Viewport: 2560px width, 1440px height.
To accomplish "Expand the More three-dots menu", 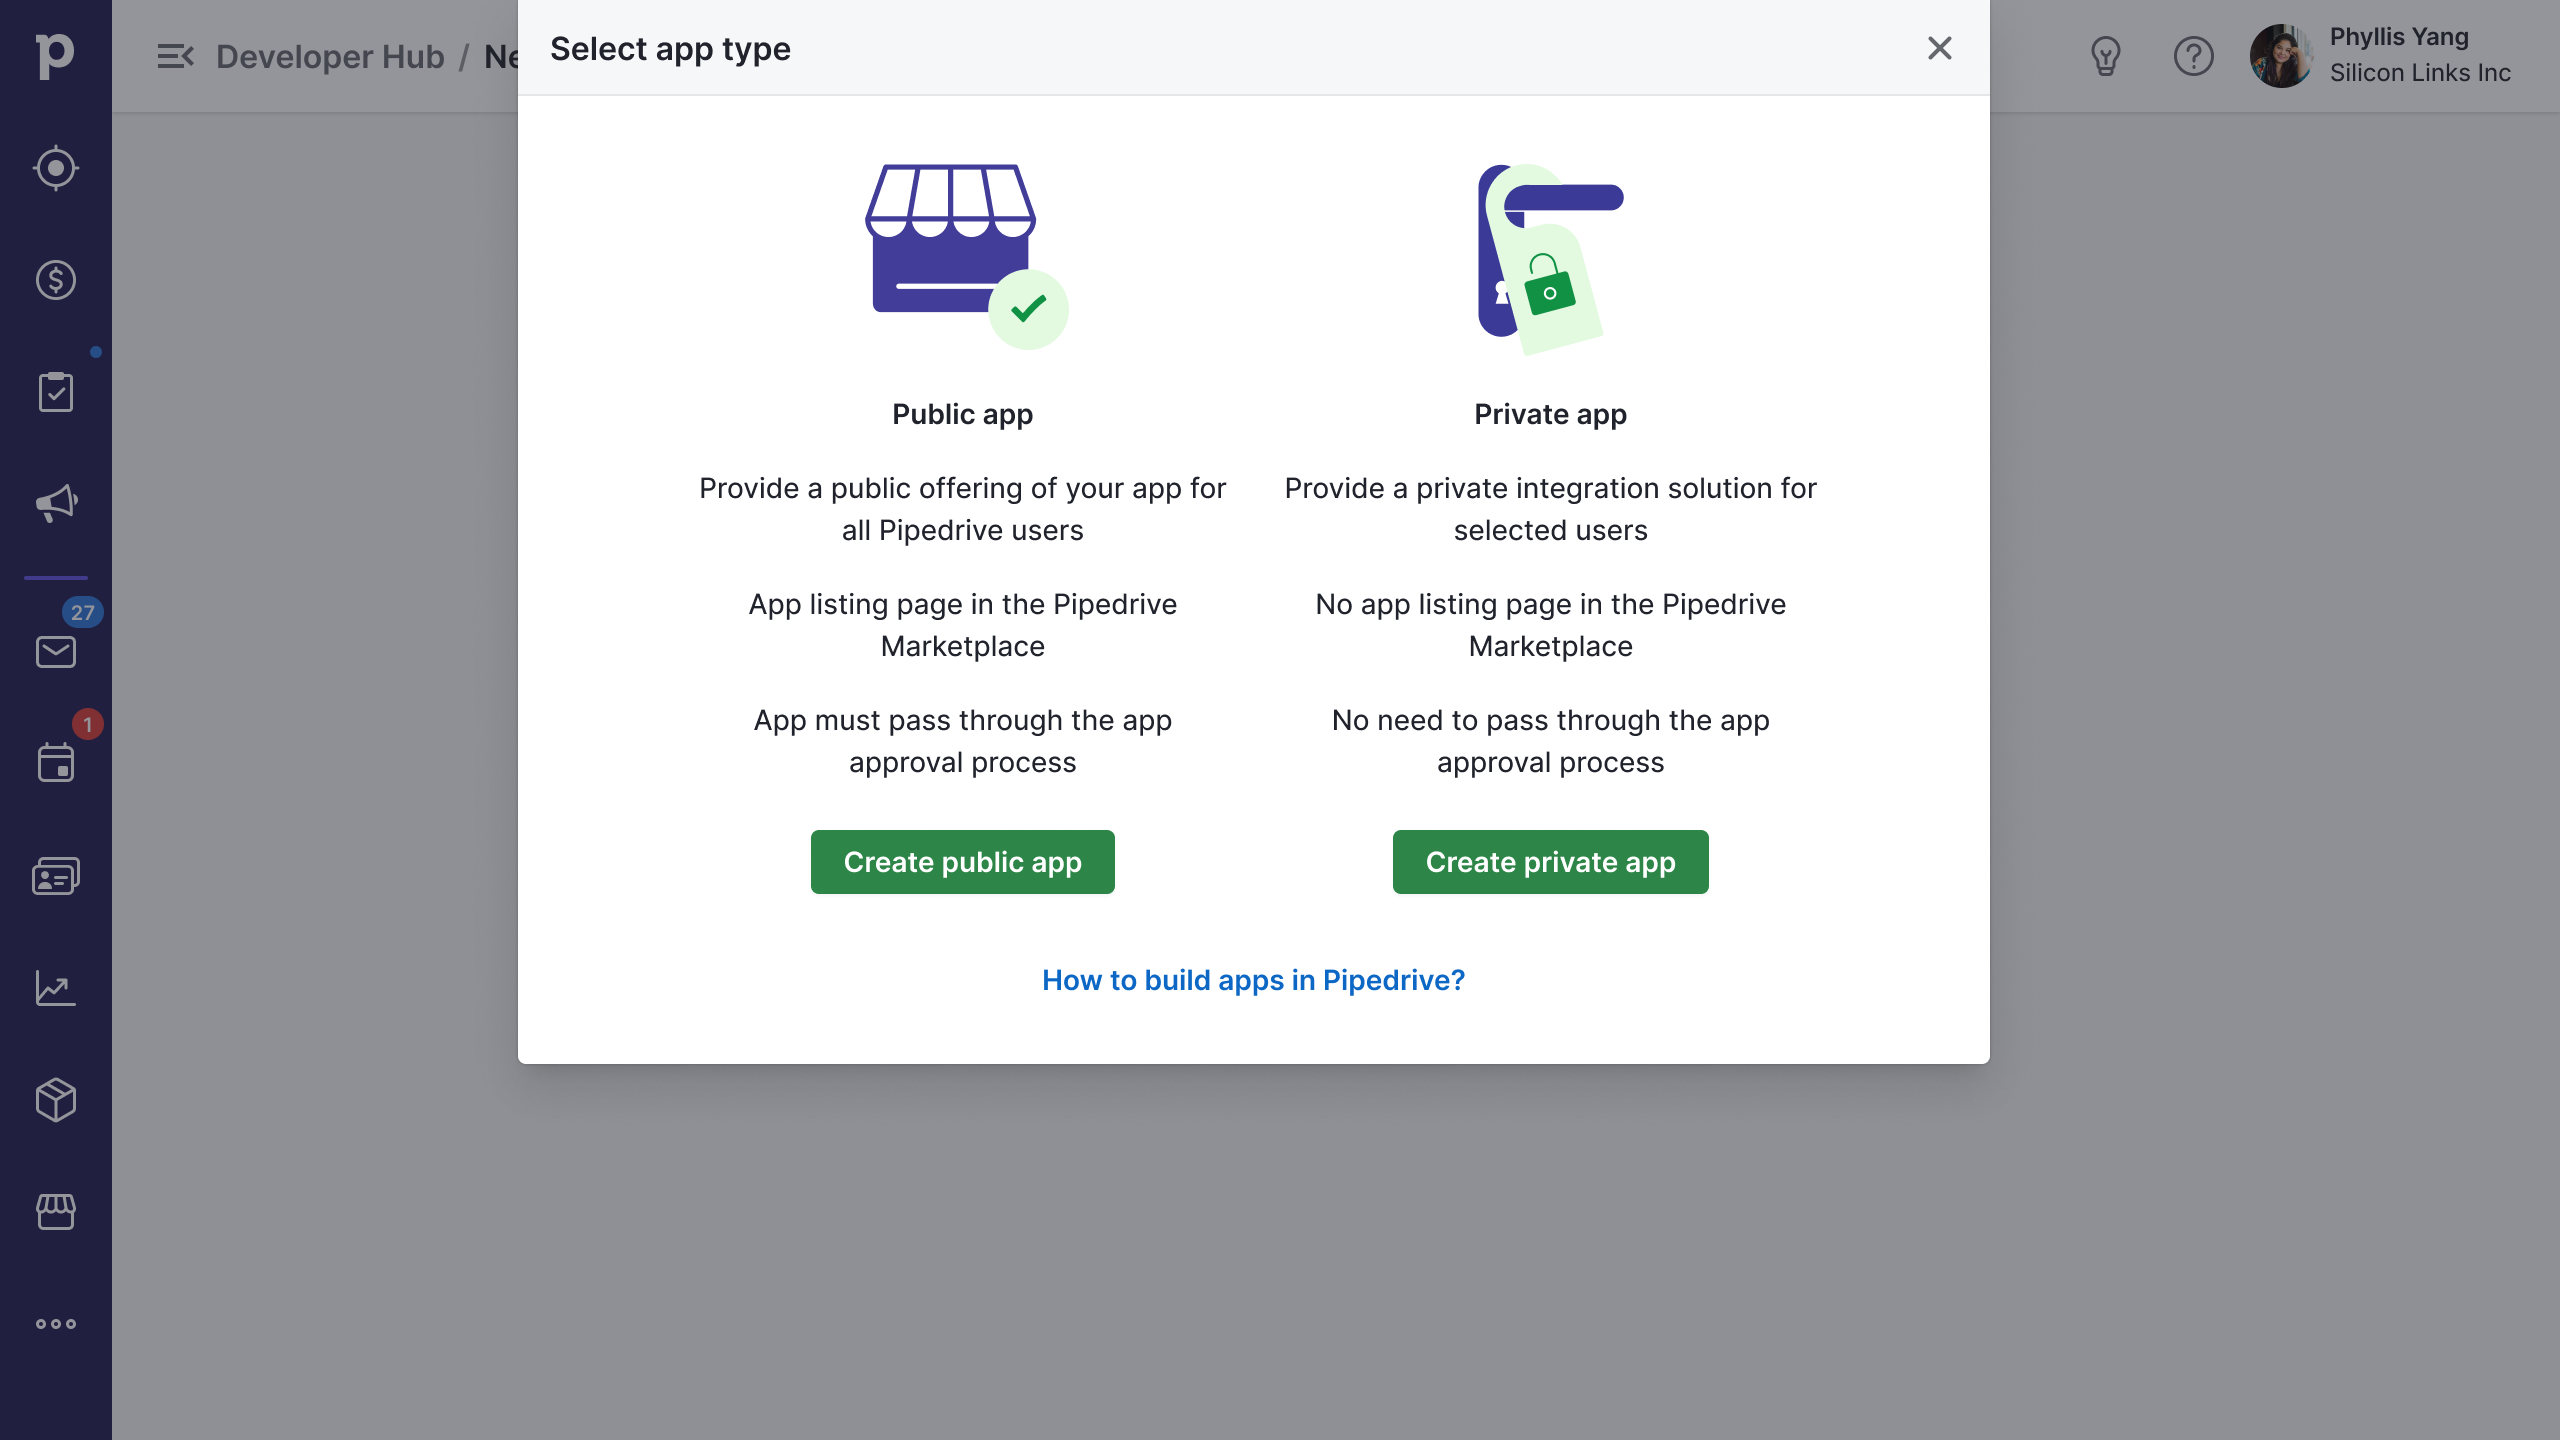I will (x=55, y=1324).
